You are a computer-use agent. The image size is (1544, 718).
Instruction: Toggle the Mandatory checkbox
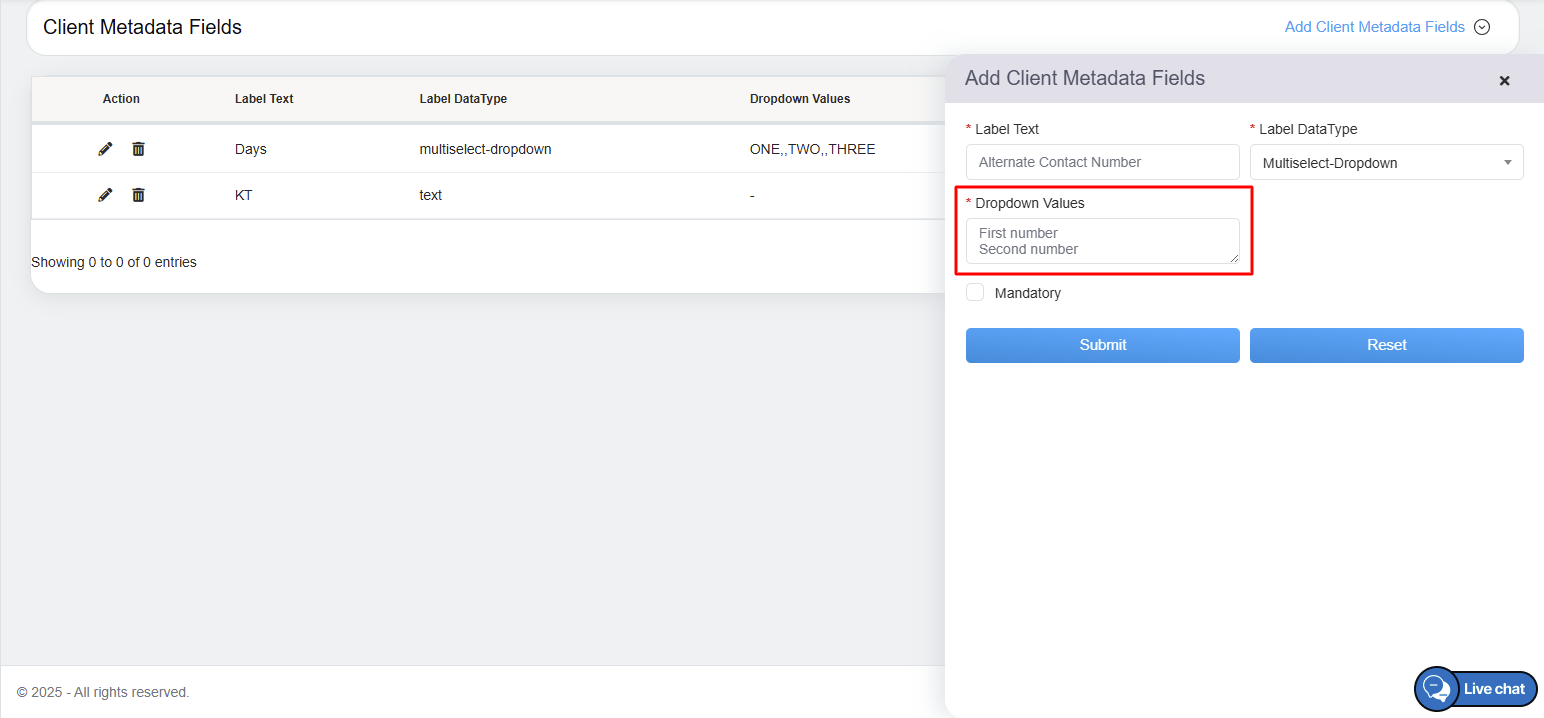pyautogui.click(x=975, y=293)
